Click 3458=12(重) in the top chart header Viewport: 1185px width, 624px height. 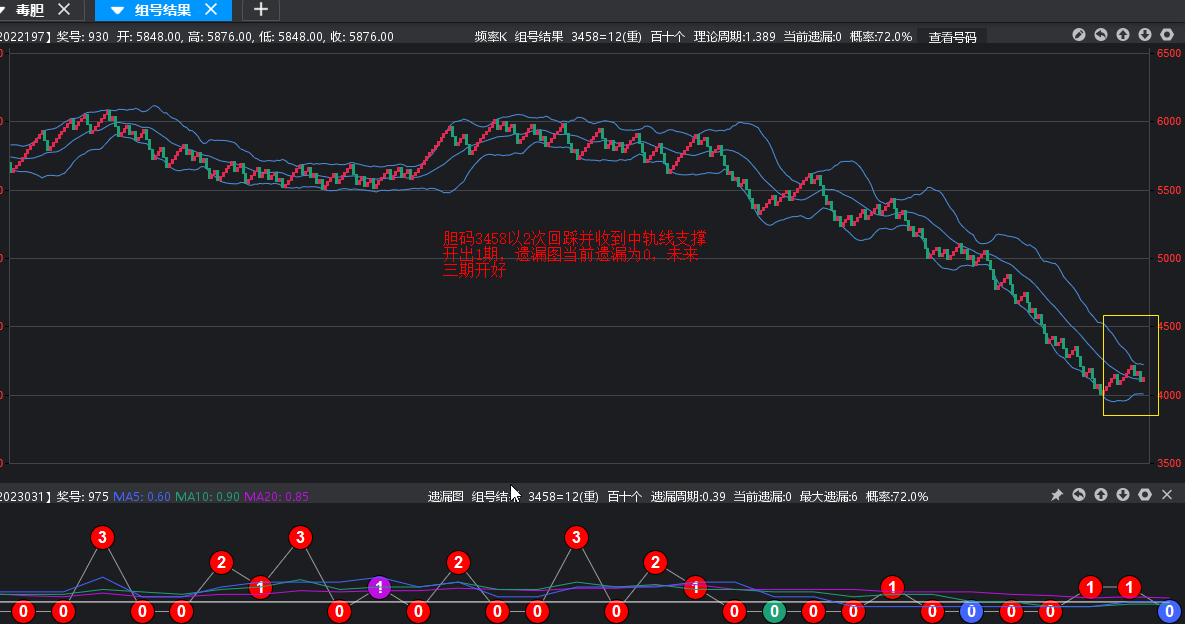(x=606, y=36)
